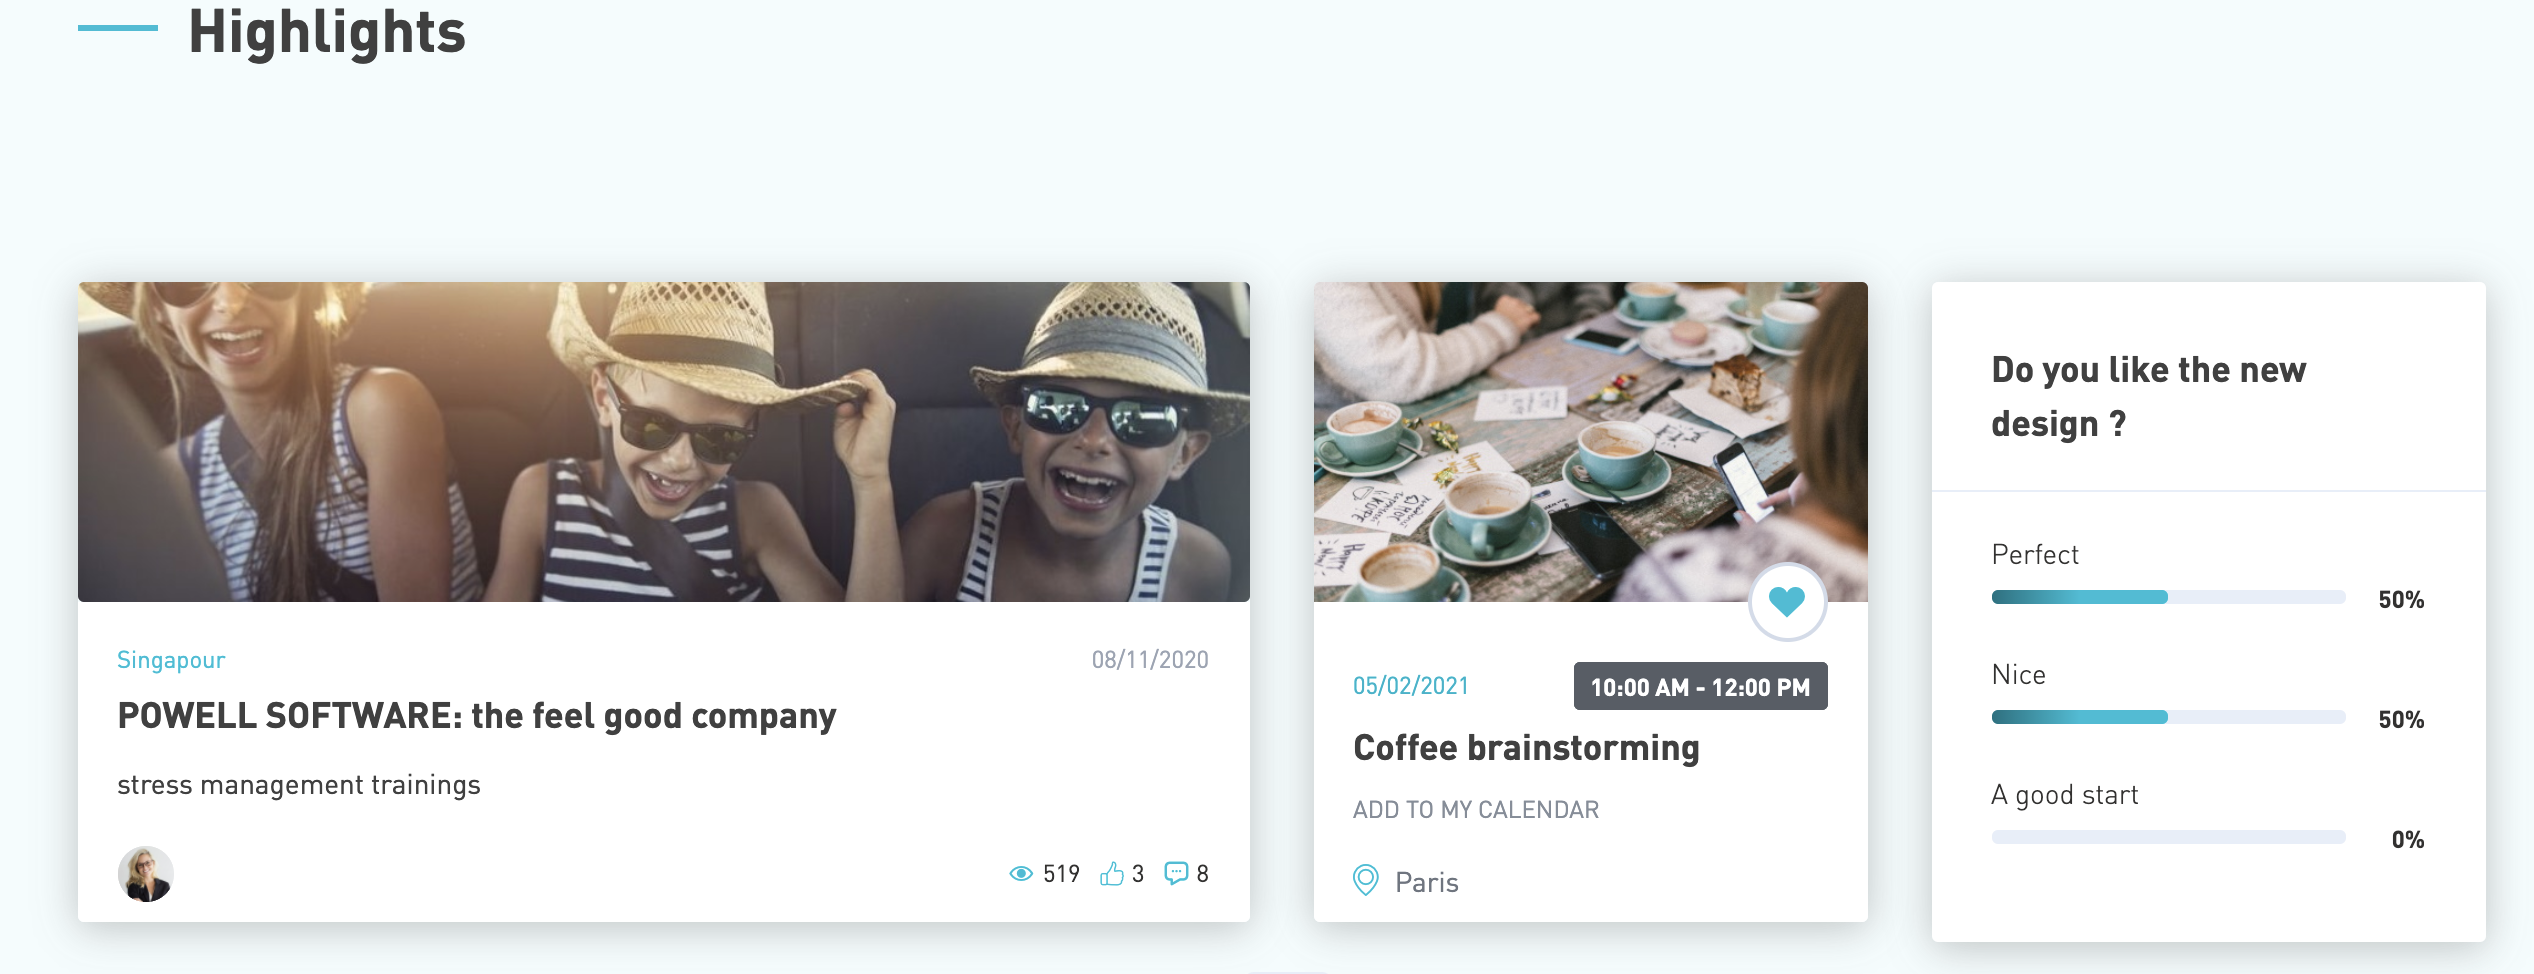Image resolution: width=2534 pixels, height=974 pixels.
Task: Click ADD TO MY CALENDAR
Action: pos(1476,810)
